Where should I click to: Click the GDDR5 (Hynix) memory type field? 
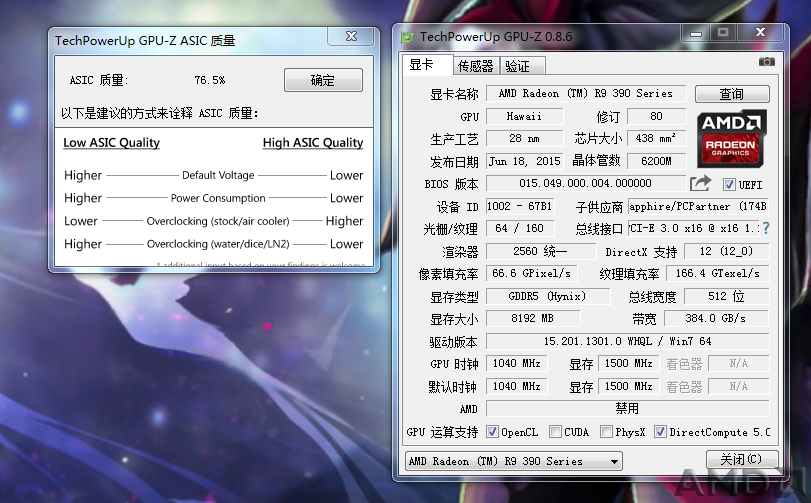click(x=548, y=296)
